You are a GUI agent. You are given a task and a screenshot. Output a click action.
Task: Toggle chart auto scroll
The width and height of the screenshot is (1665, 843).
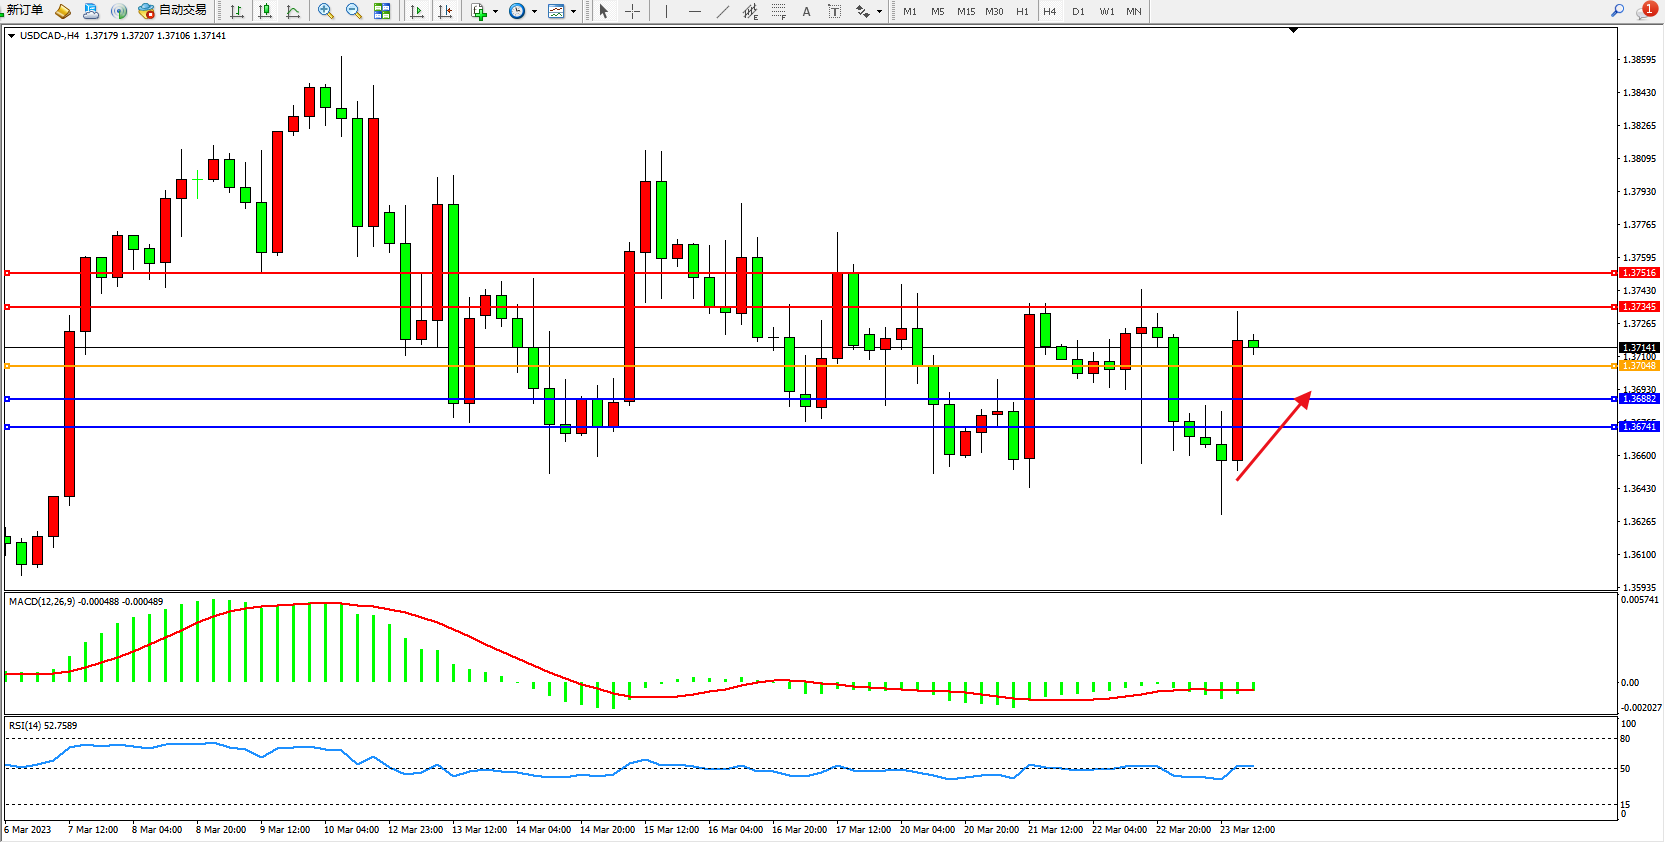[417, 11]
